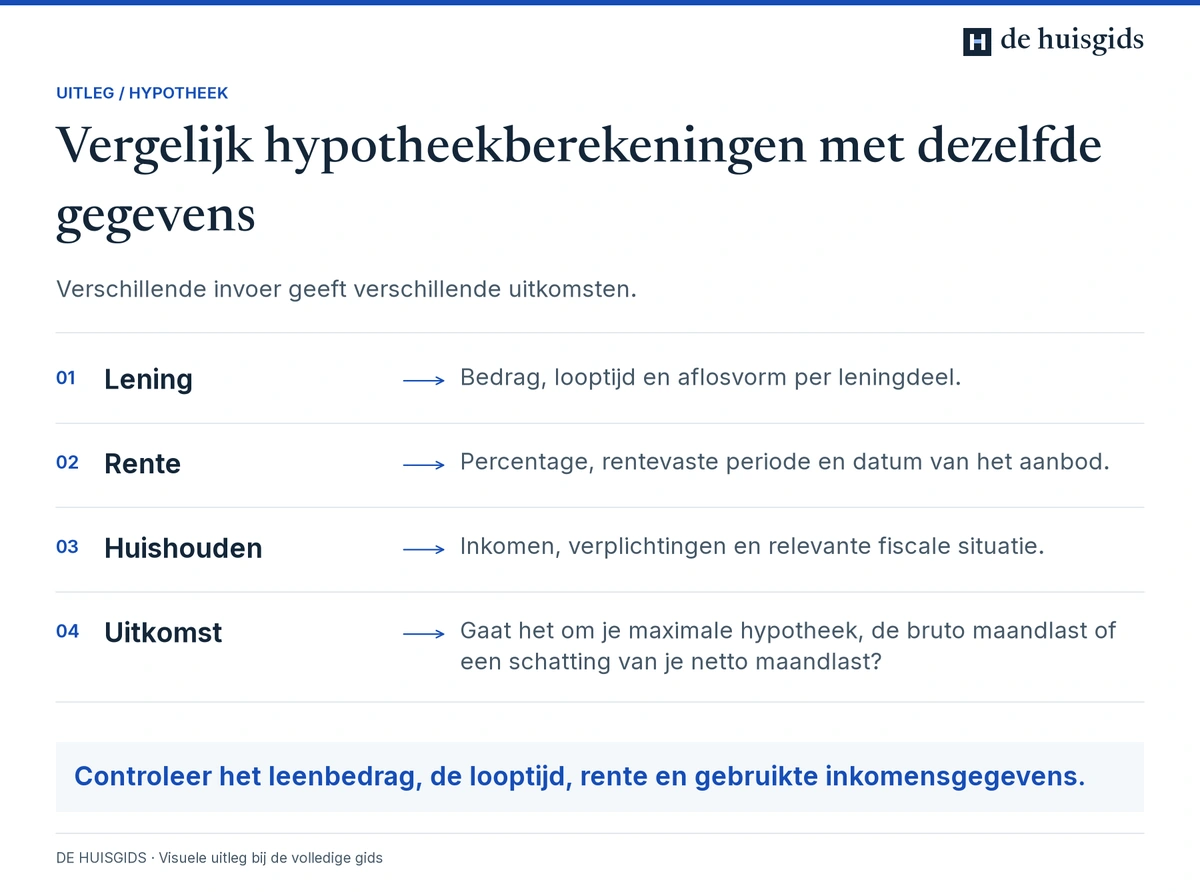Click 'Bedrag, looptijd en aflosvorm per leningdeel.'
The width and height of the screenshot is (1200, 892).
click(710, 378)
